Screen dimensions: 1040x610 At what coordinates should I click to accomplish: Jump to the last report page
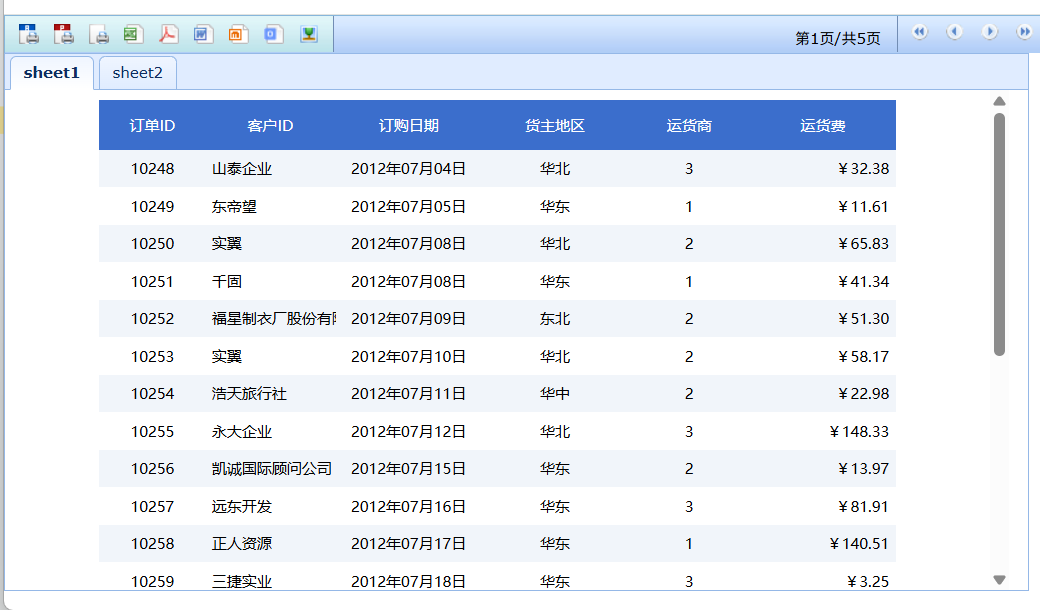(1024, 32)
